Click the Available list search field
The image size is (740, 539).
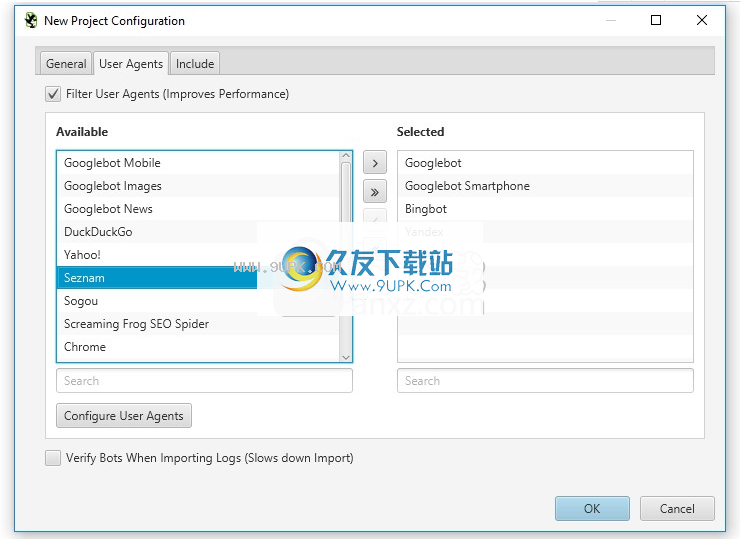pos(204,380)
